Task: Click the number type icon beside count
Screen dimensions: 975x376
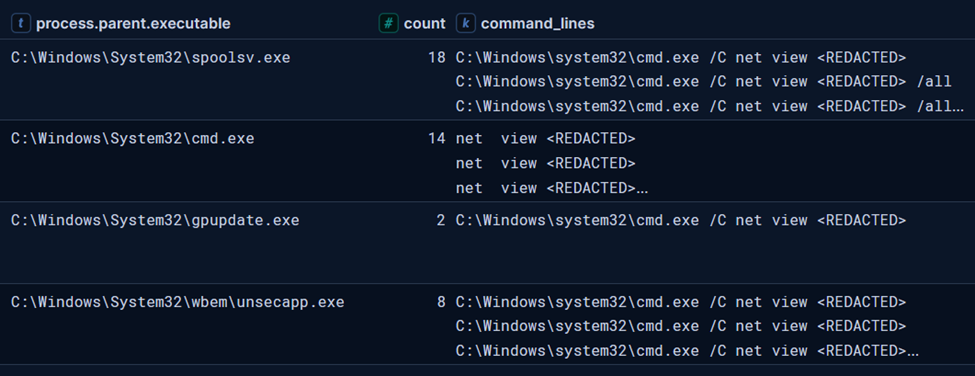Action: click(x=389, y=24)
